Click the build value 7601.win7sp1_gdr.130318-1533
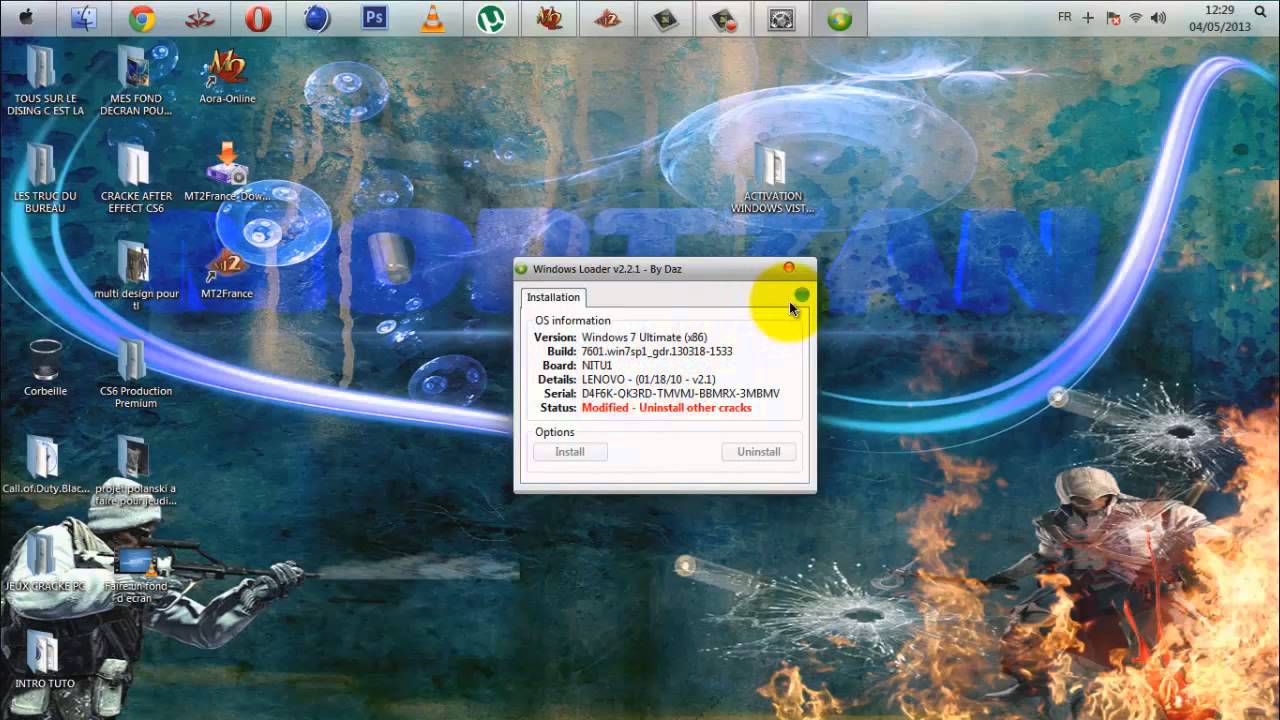 [x=657, y=352]
